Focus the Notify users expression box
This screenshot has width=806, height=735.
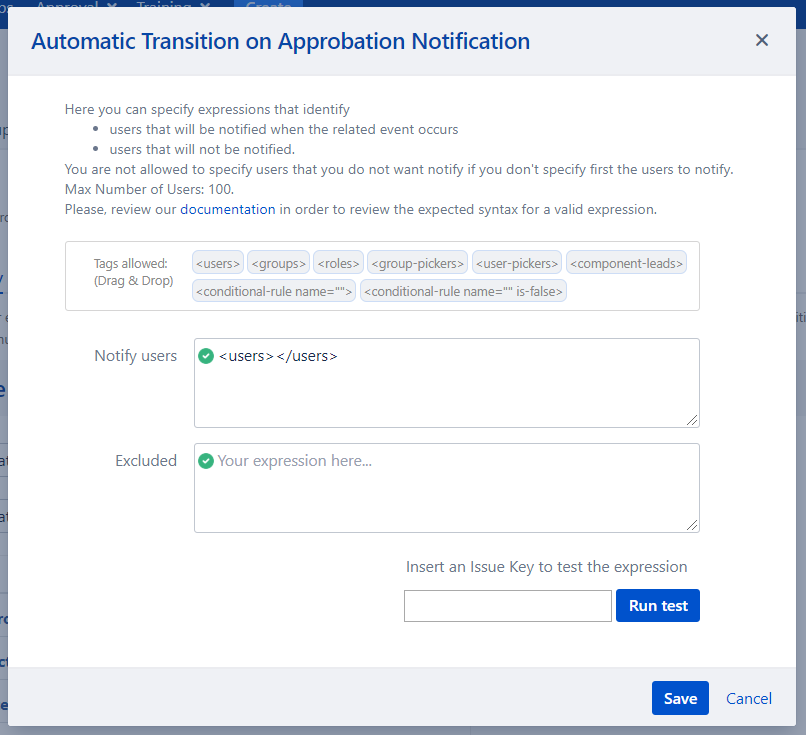tap(446, 390)
